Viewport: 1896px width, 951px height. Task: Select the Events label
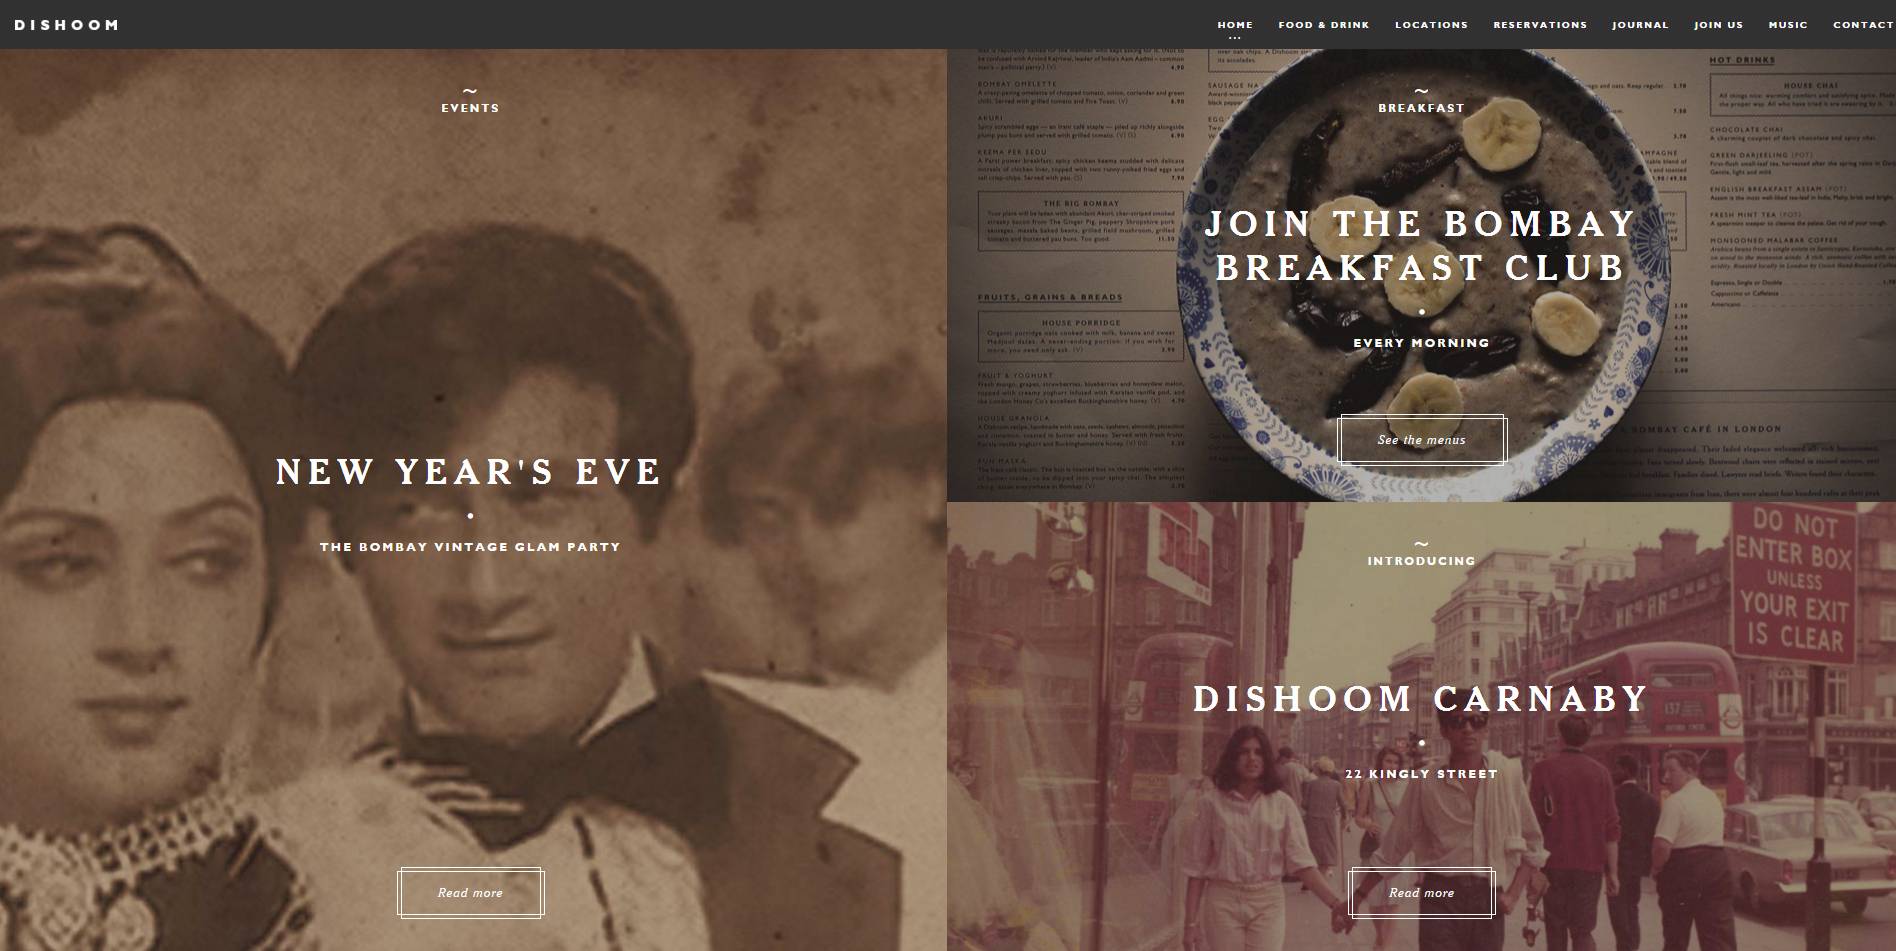470,108
